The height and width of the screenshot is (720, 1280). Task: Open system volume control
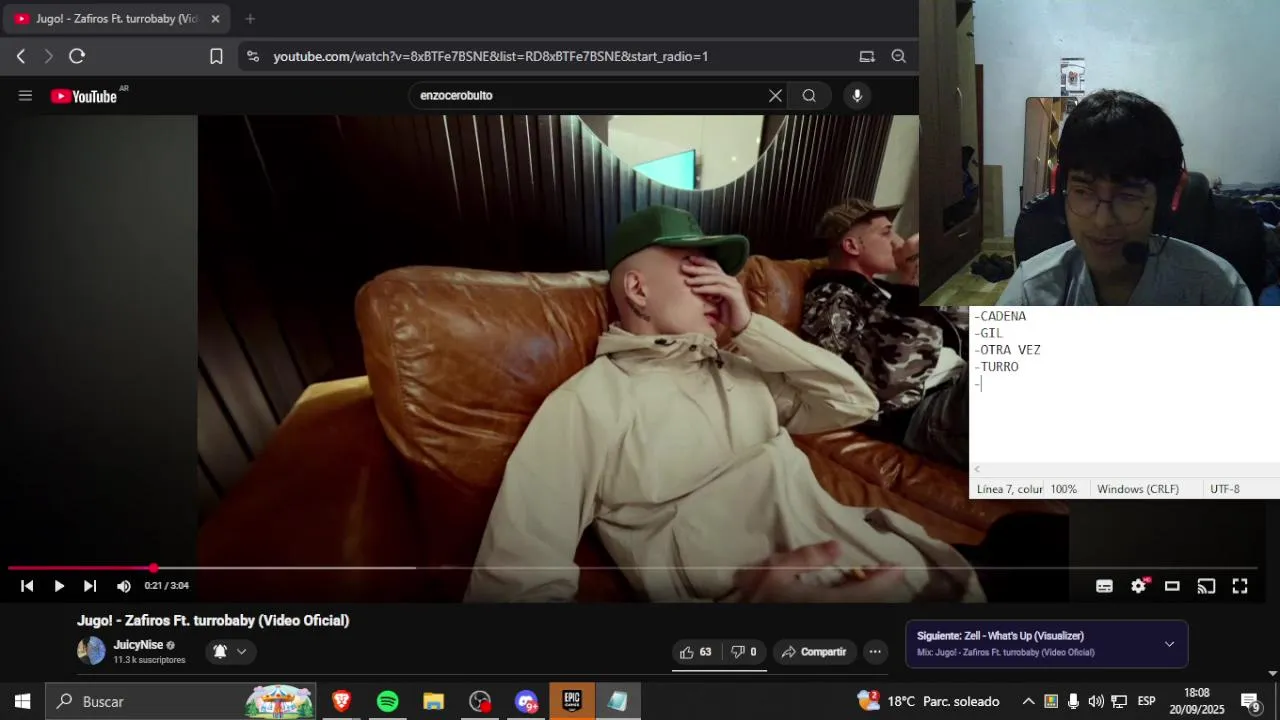(1096, 702)
